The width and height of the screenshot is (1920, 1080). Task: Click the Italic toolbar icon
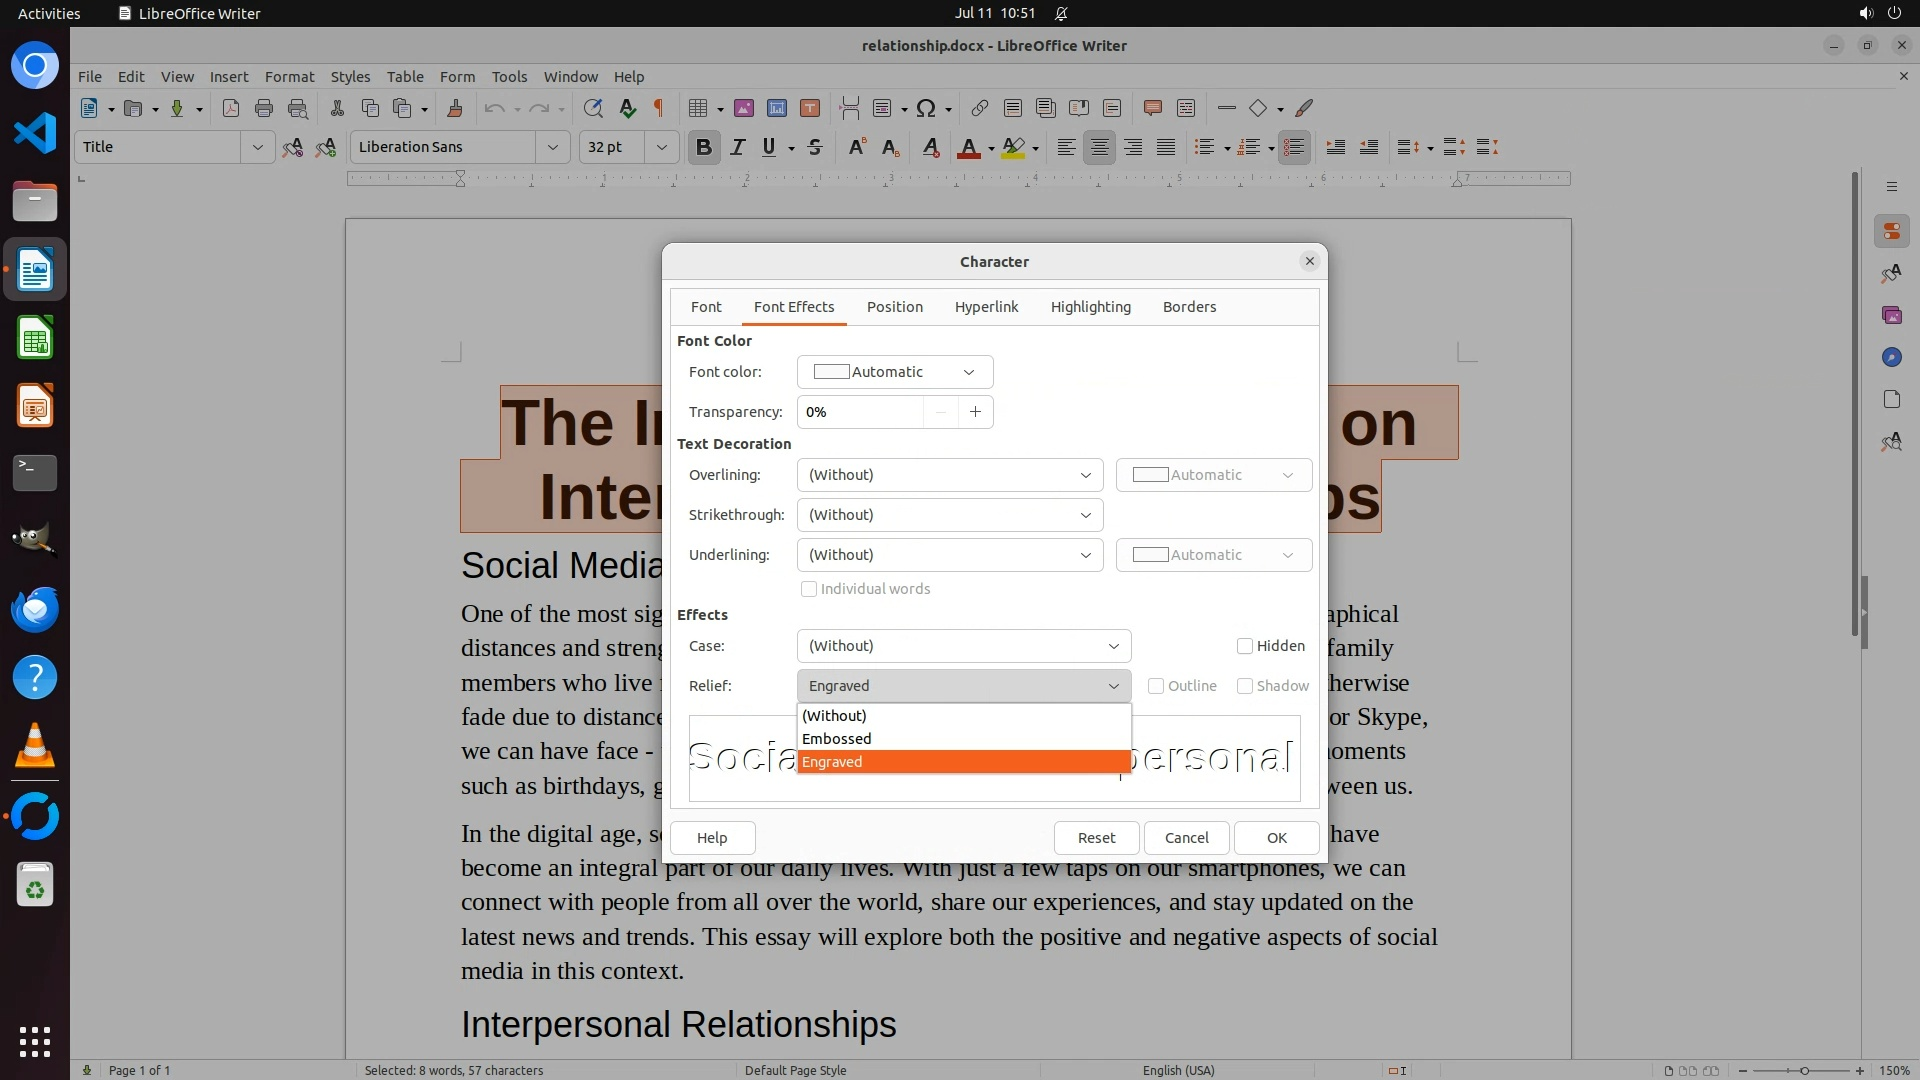click(x=737, y=148)
